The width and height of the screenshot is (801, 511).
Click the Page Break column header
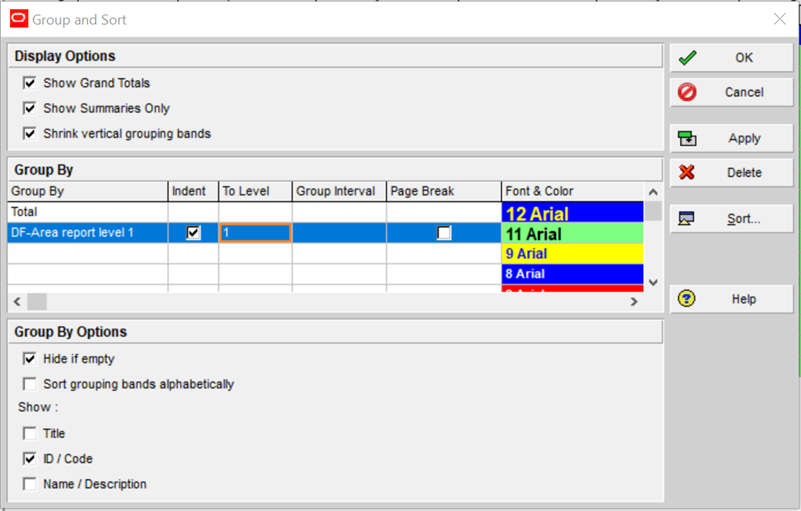click(x=444, y=191)
